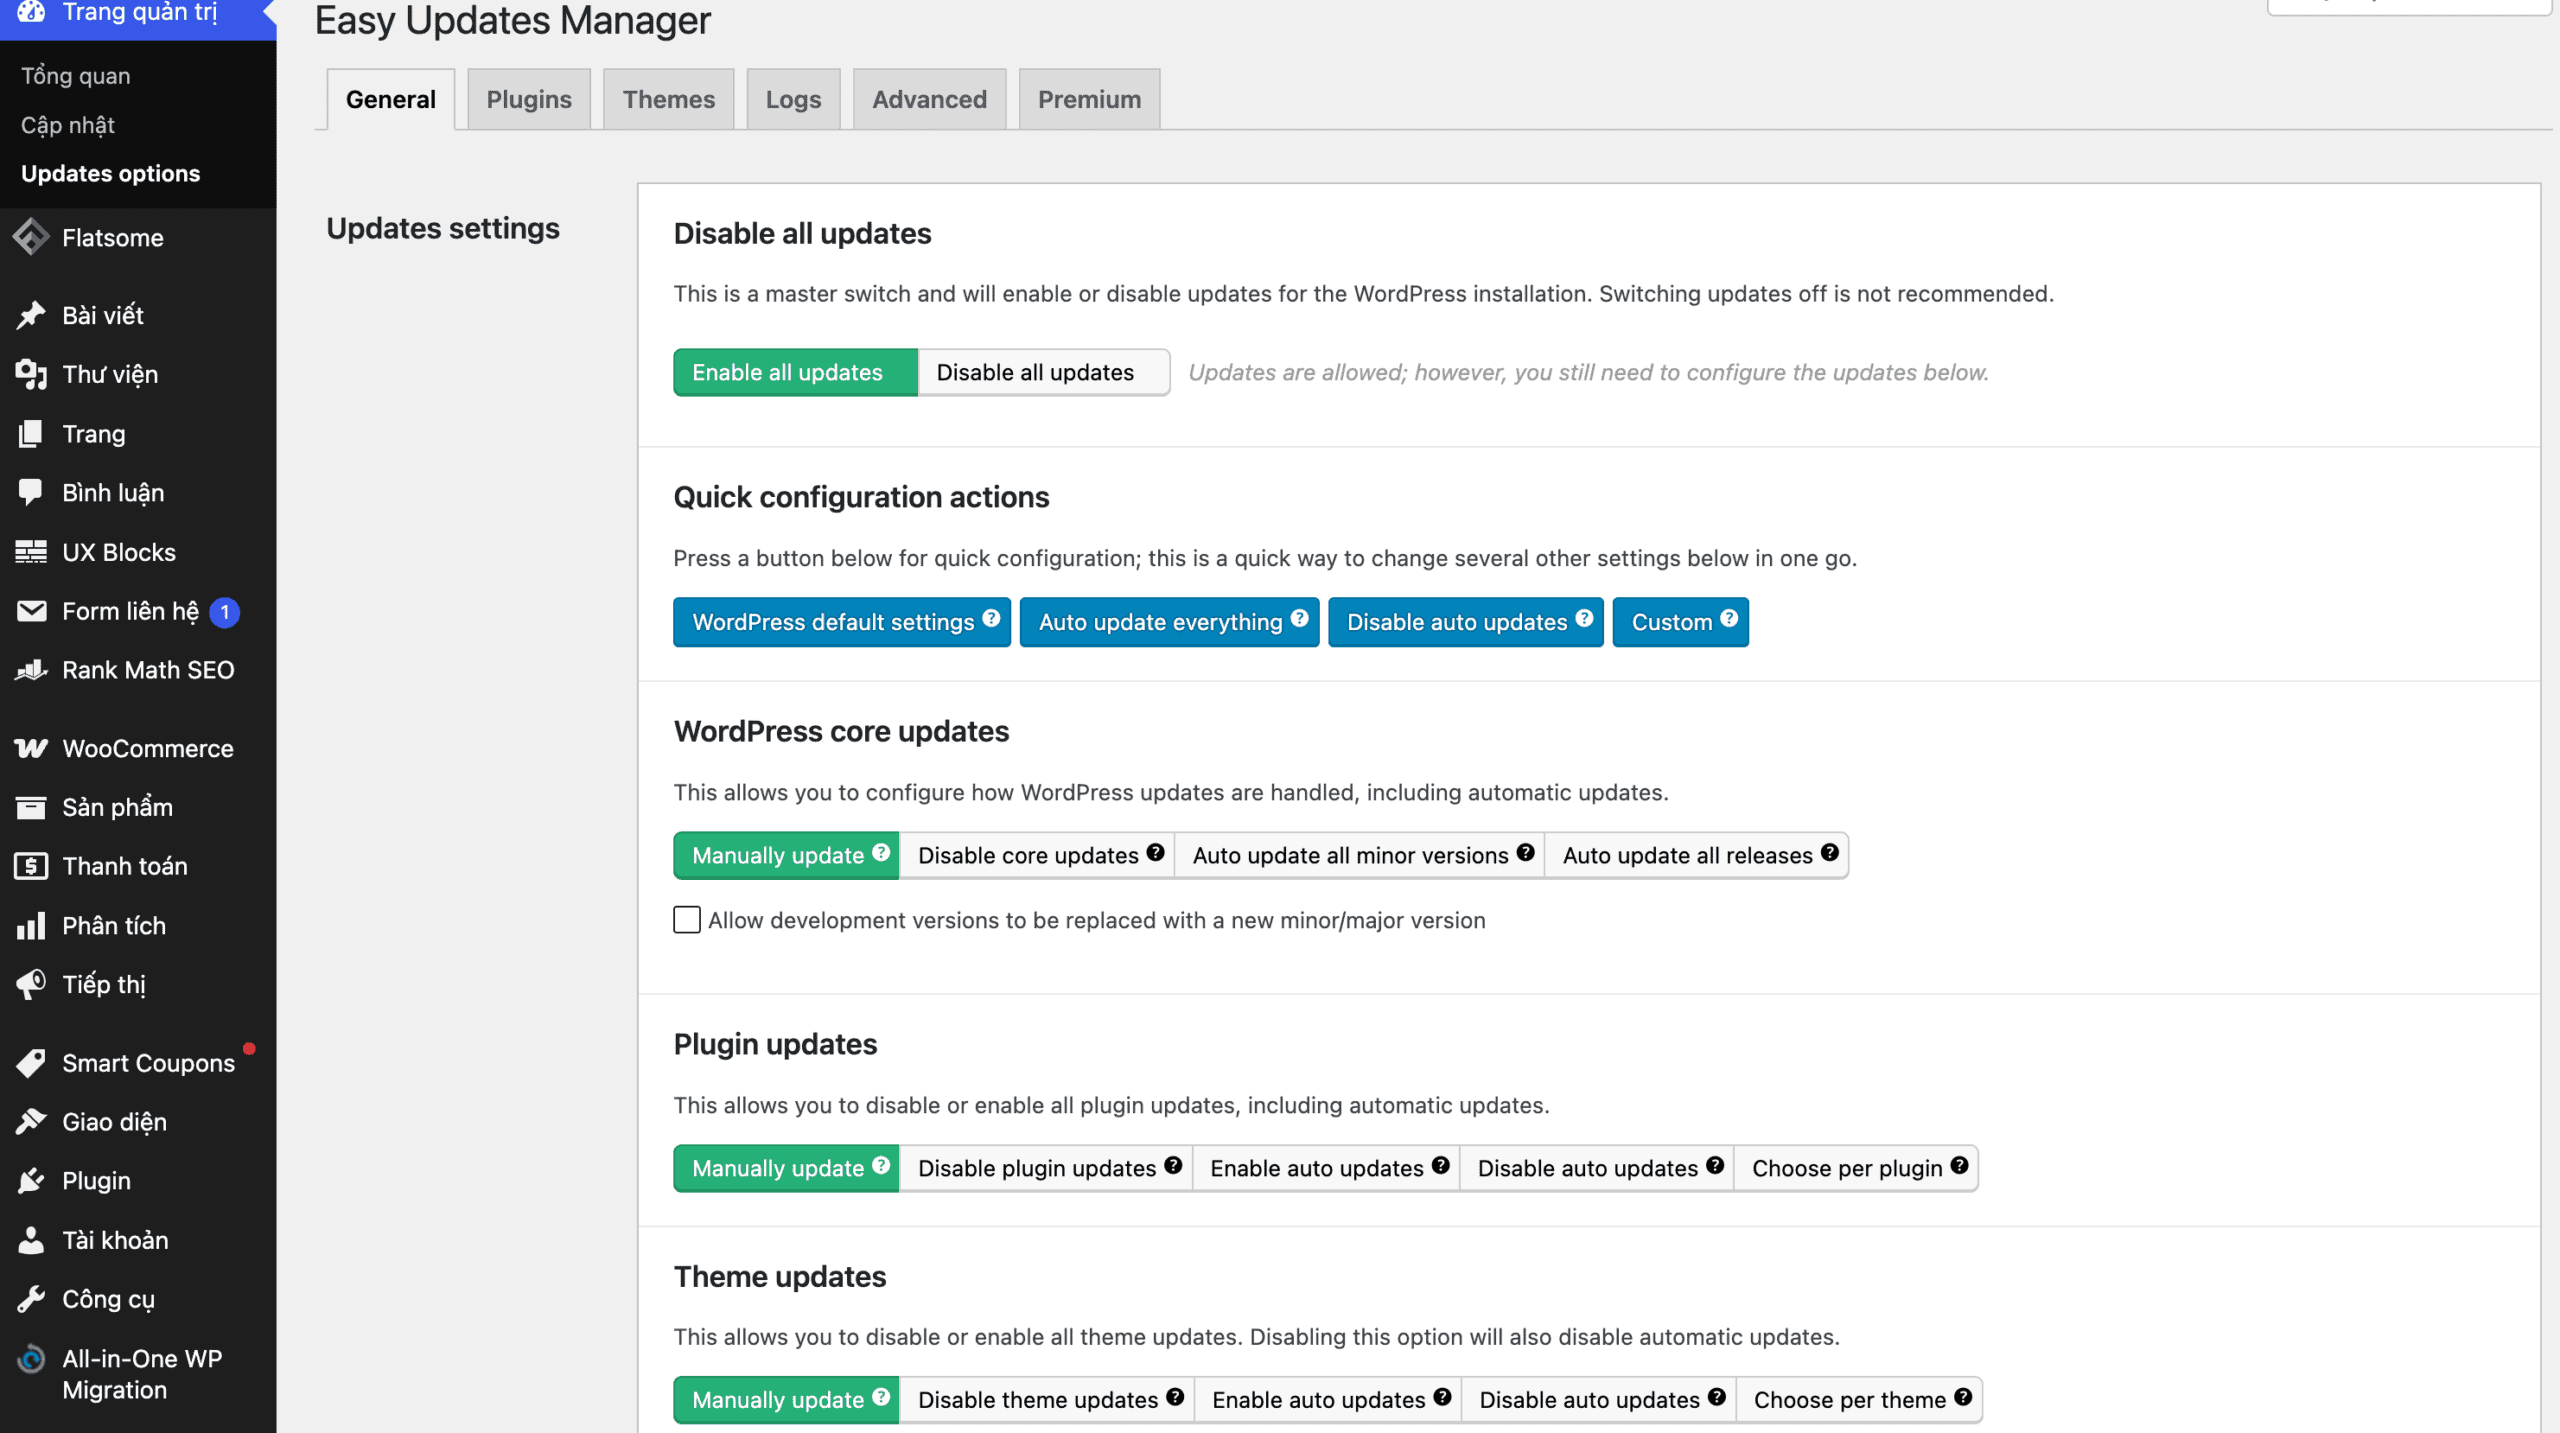Open Cập nhật submenu link

(68, 125)
